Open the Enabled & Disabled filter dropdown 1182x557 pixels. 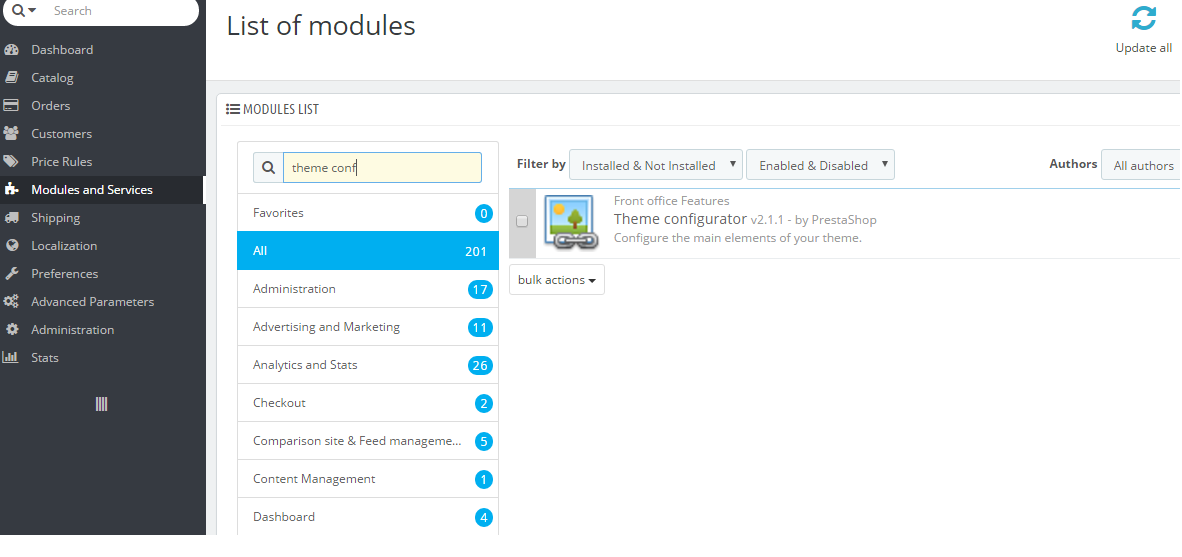tap(820, 165)
